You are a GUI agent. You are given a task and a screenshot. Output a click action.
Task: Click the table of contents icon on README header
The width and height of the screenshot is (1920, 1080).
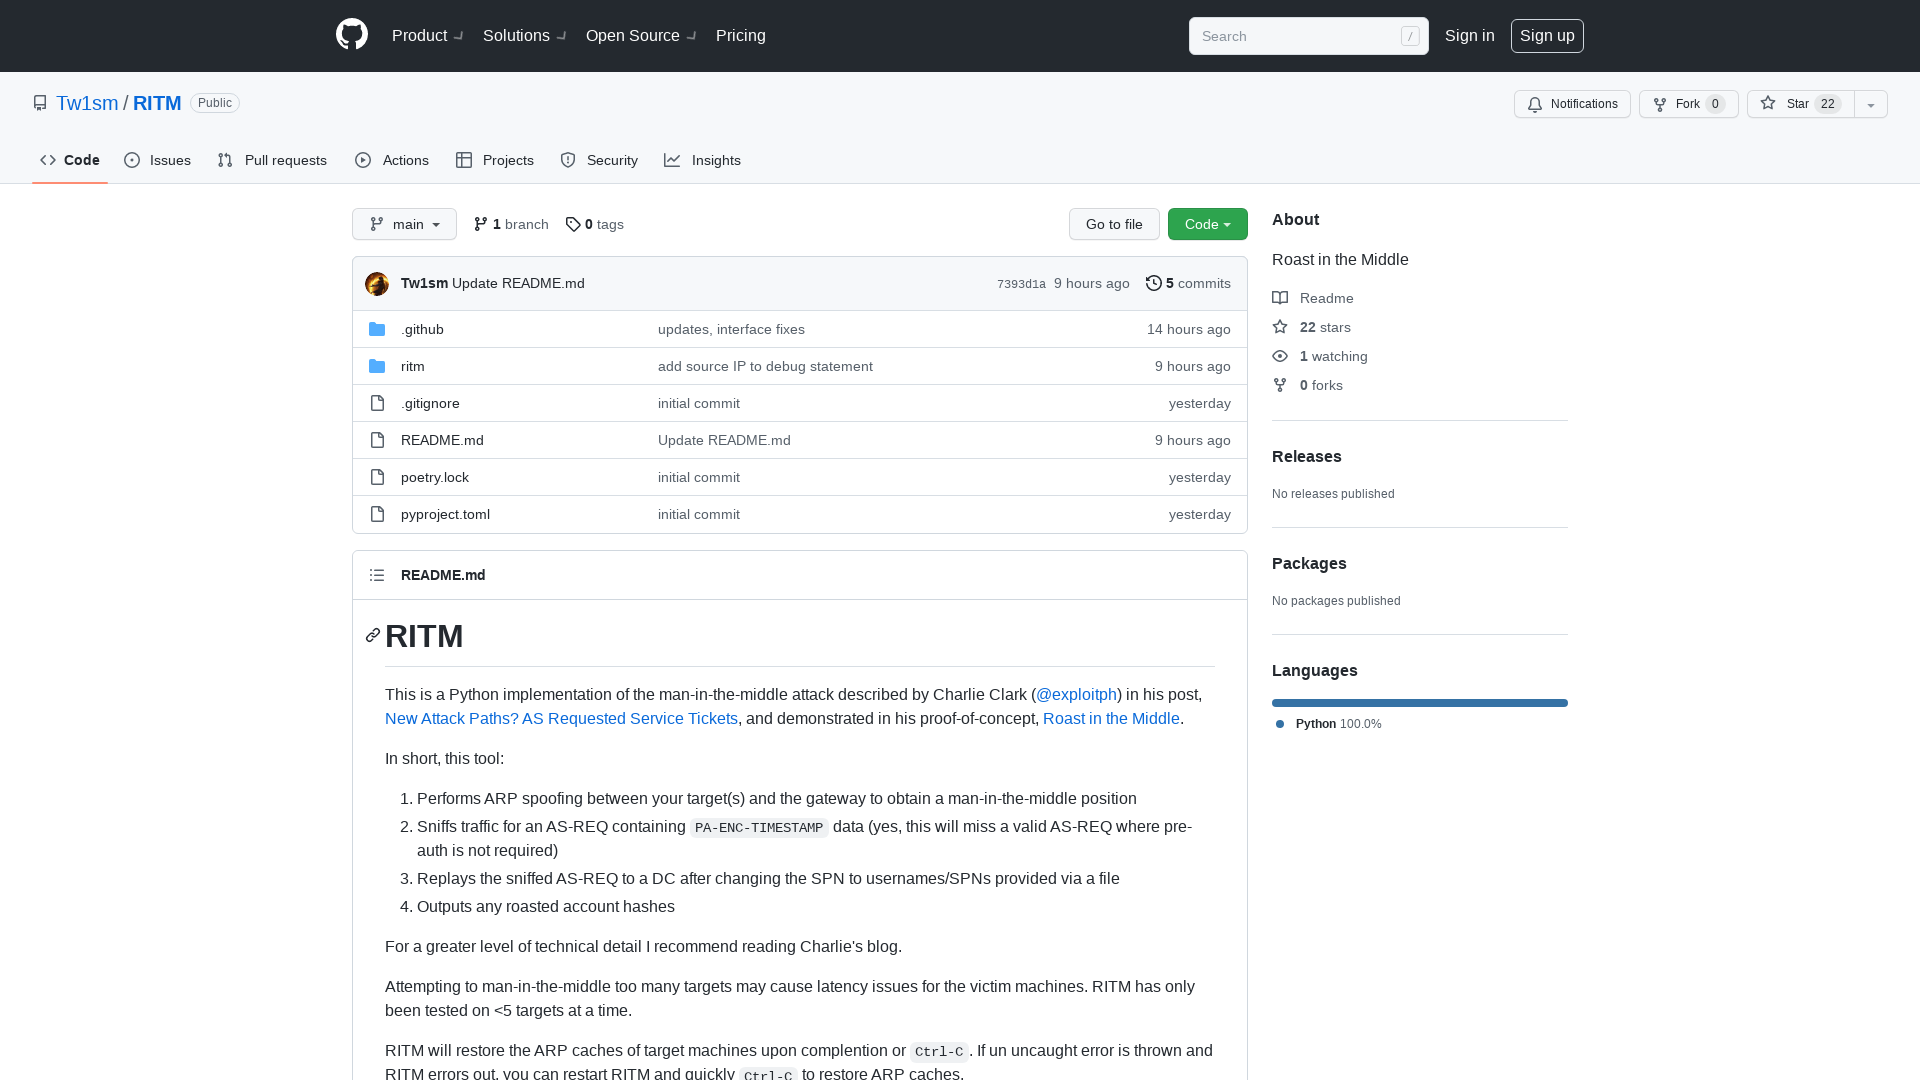[x=377, y=575]
